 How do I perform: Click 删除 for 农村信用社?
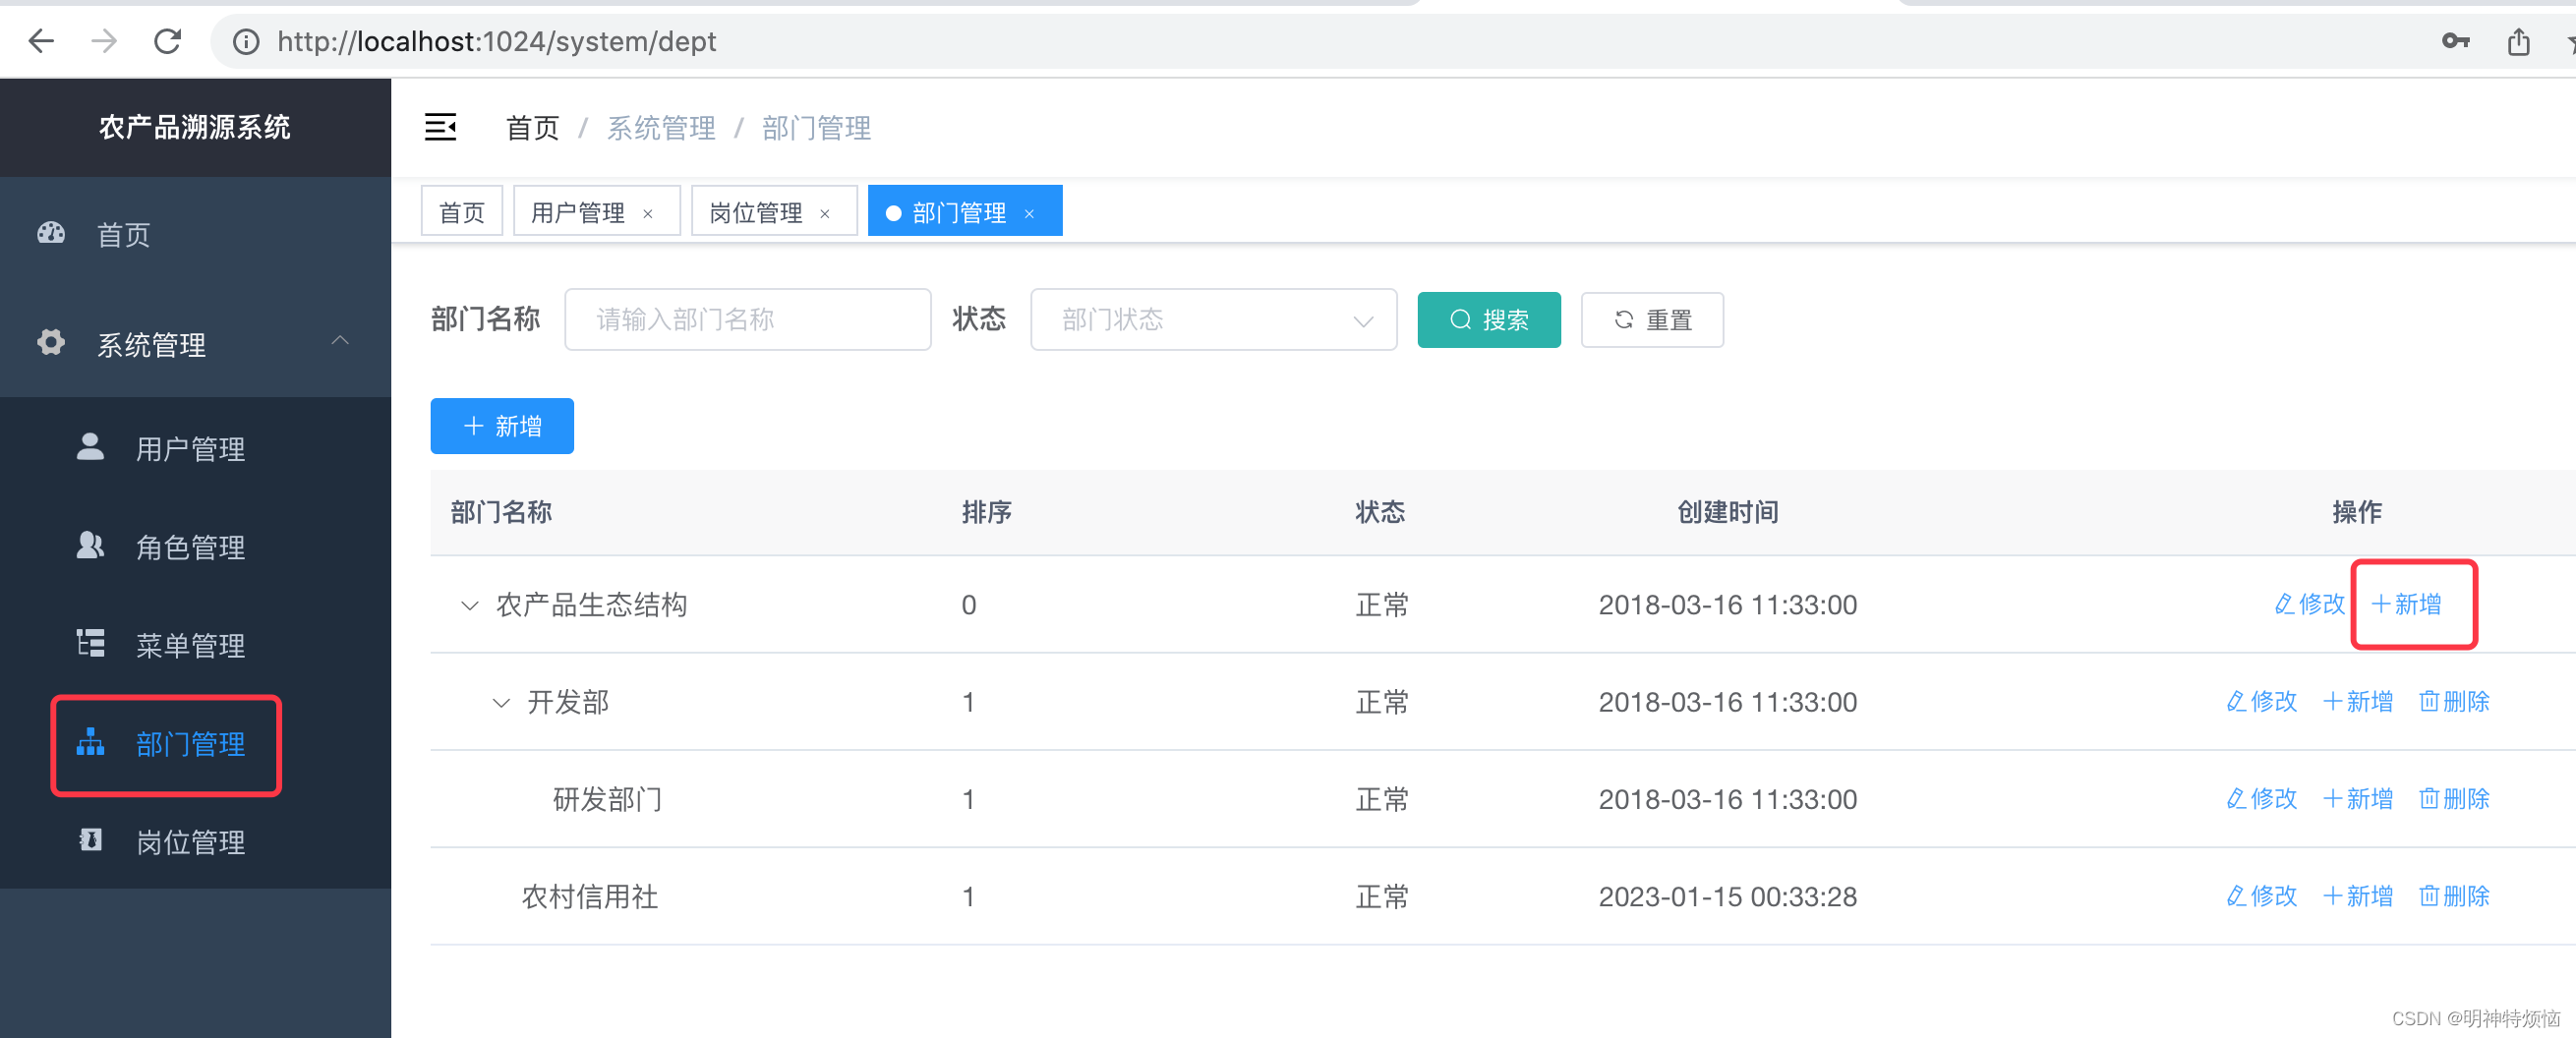pos(2455,895)
